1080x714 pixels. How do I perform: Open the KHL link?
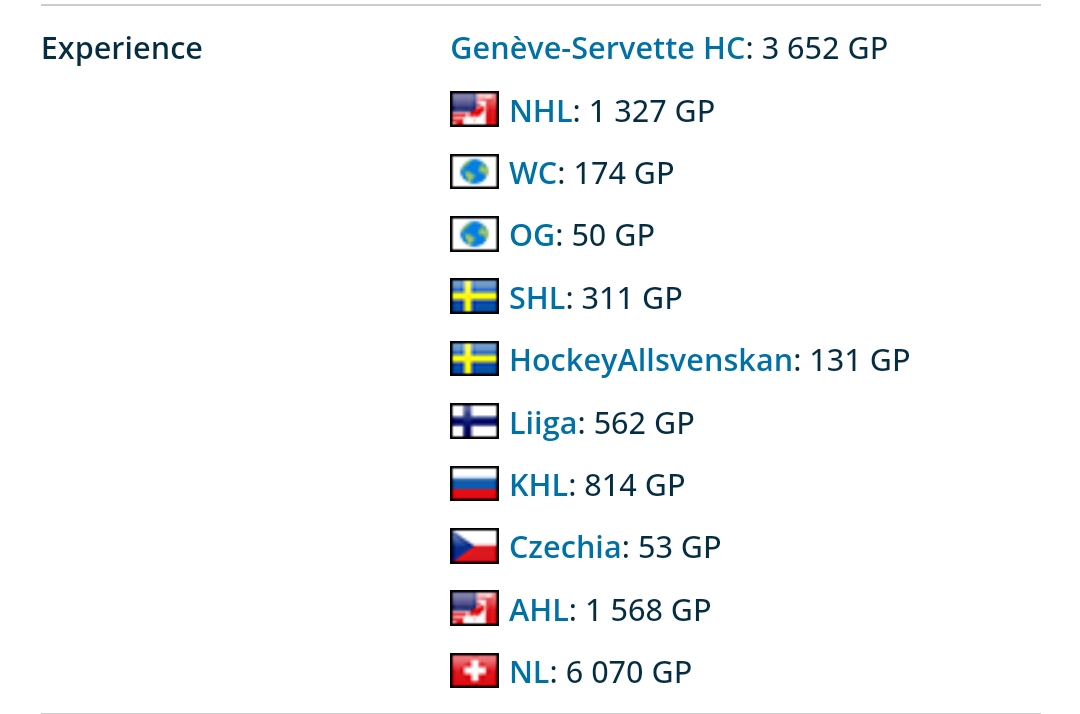[539, 484]
